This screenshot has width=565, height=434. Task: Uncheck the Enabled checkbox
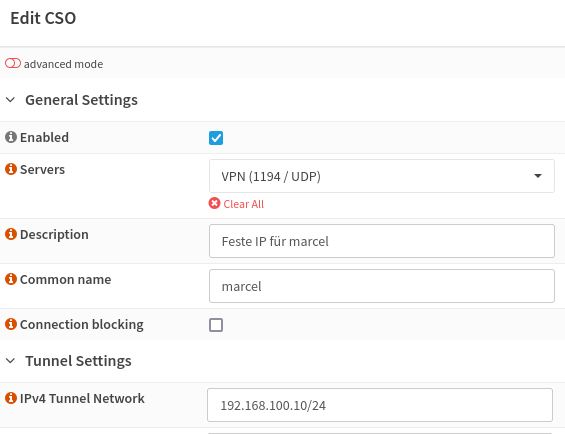(216, 138)
